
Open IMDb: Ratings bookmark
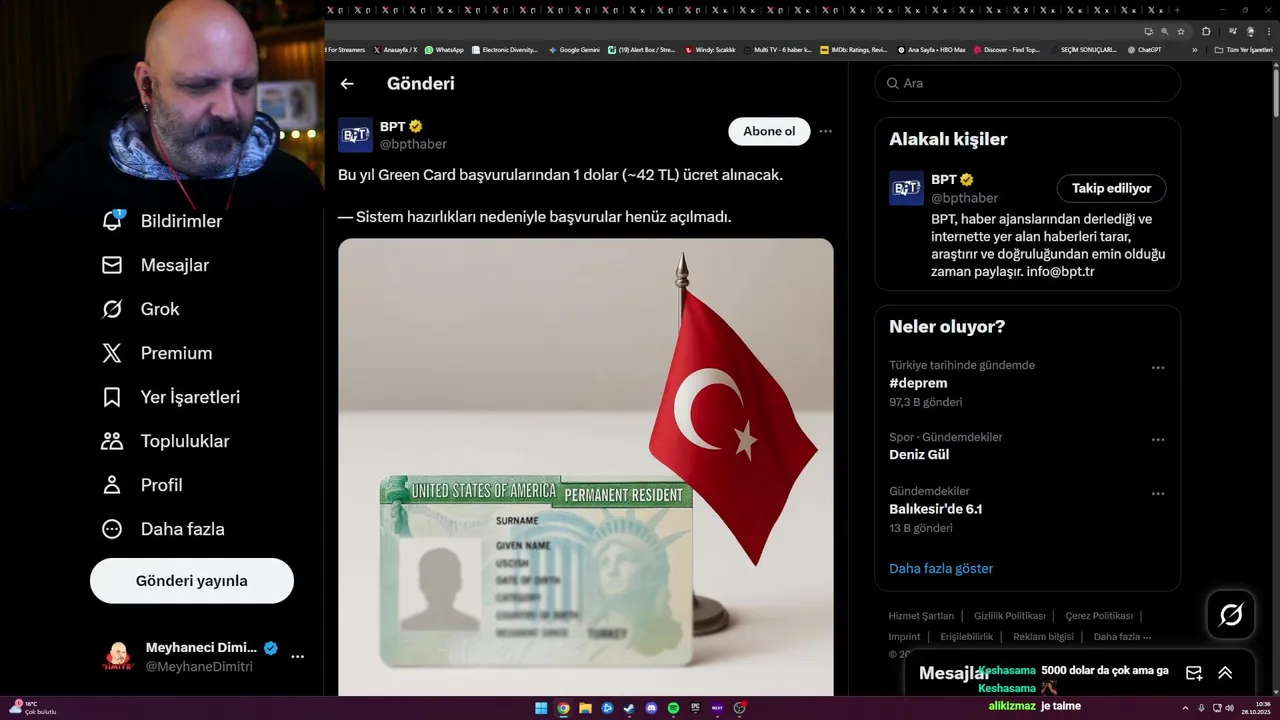(853, 50)
